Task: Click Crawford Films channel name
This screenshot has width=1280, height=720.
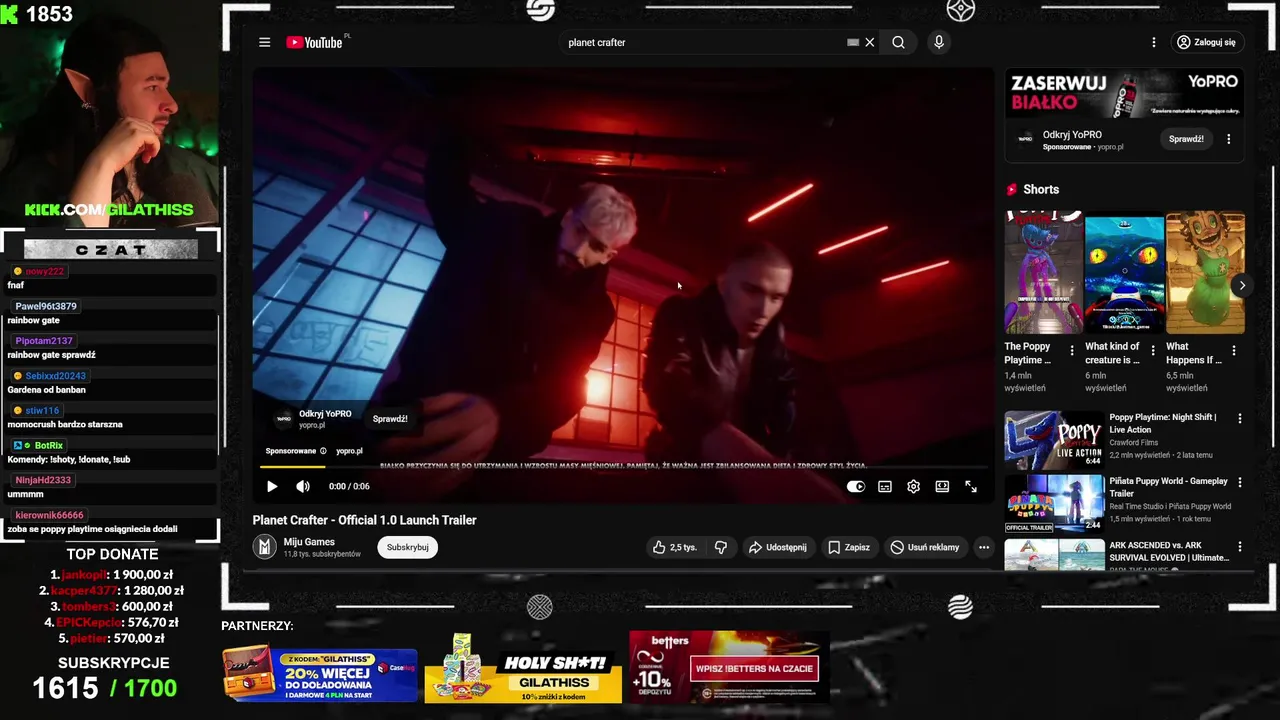Action: [x=1134, y=442]
